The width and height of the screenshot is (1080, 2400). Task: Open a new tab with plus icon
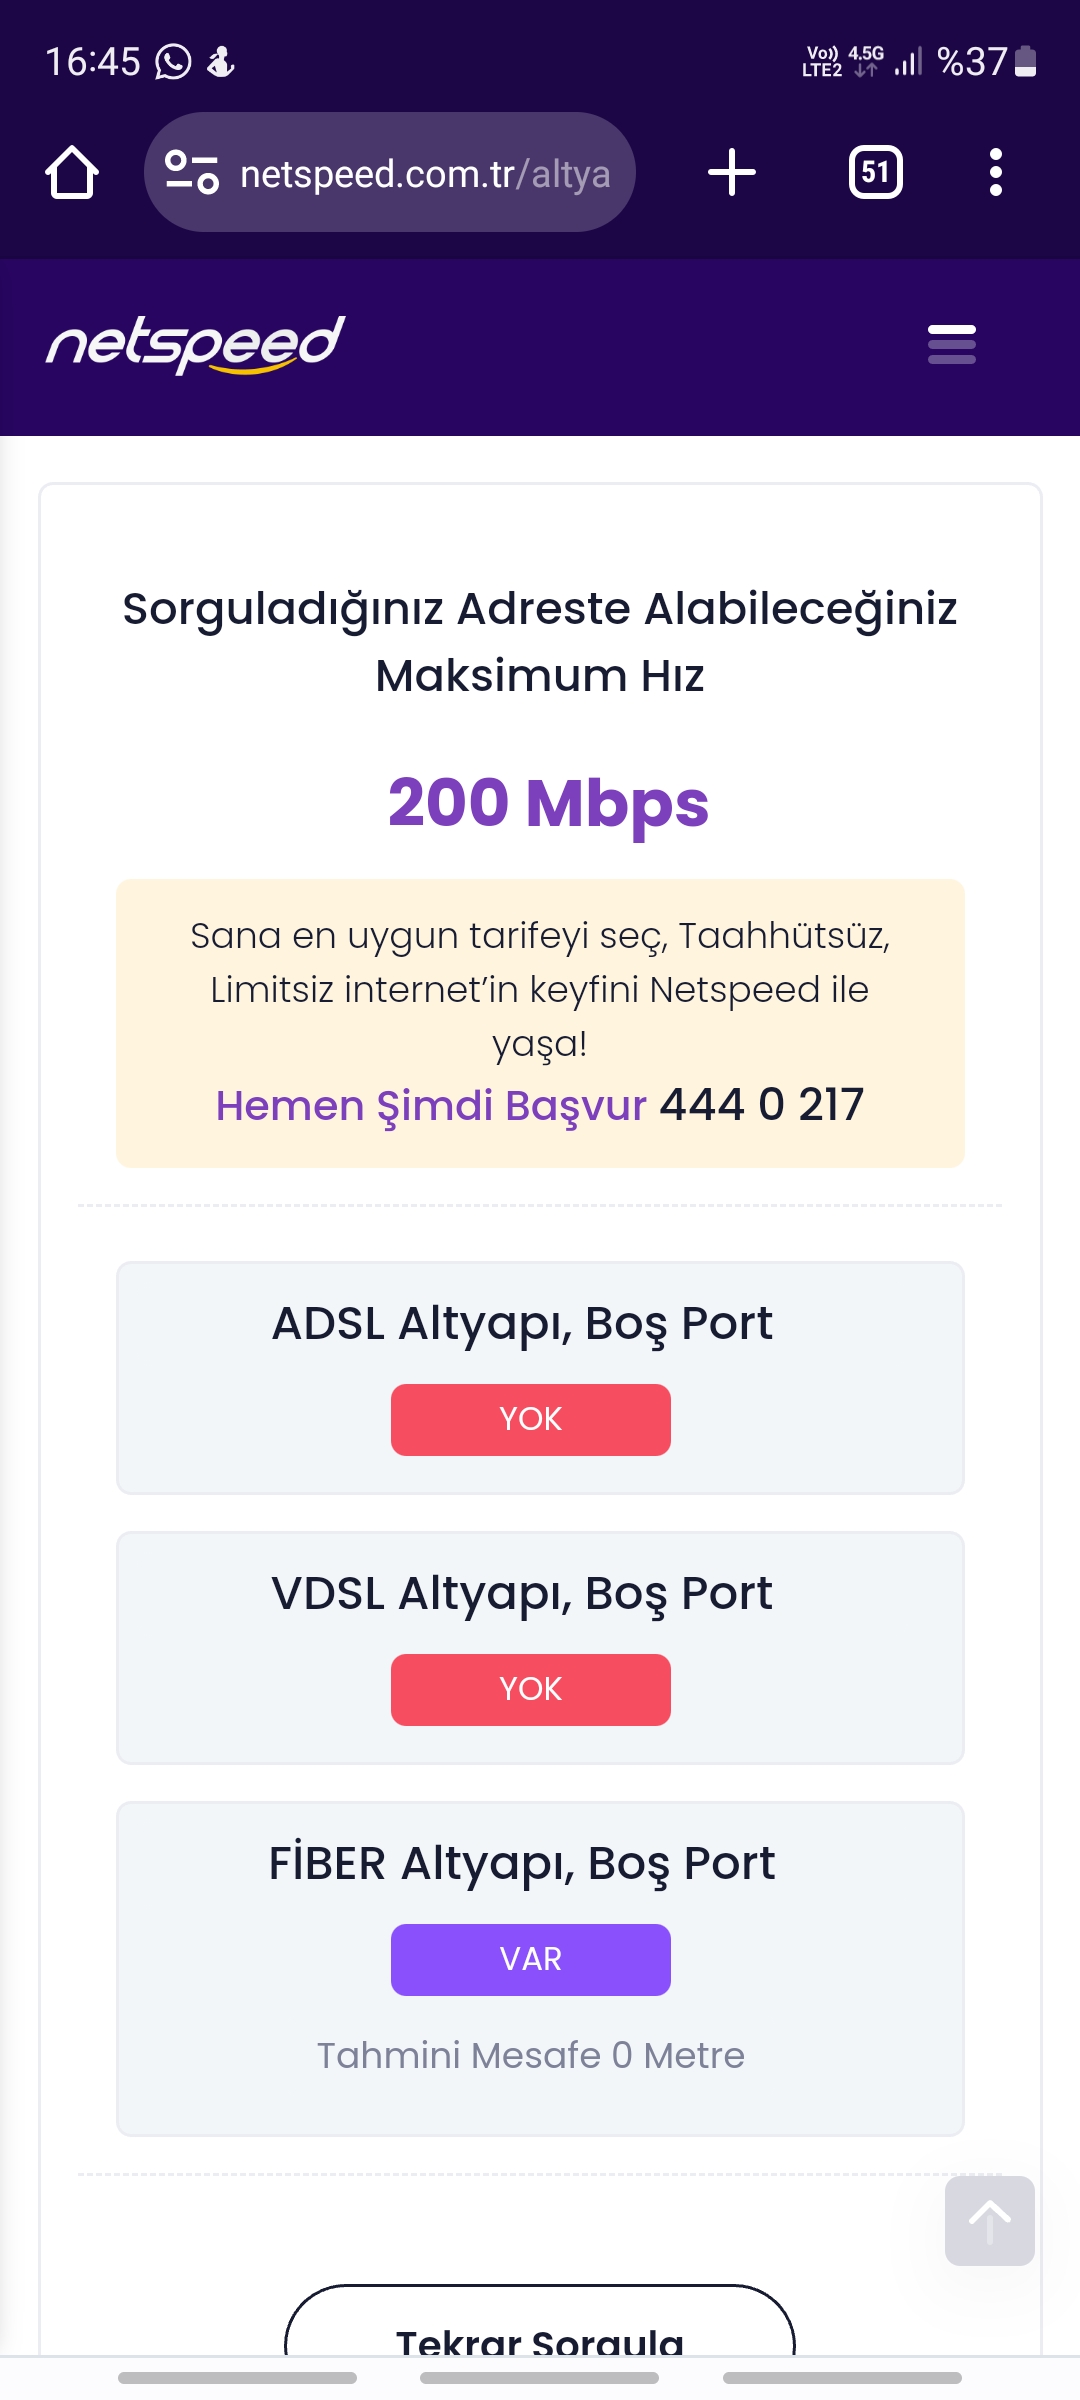732,172
